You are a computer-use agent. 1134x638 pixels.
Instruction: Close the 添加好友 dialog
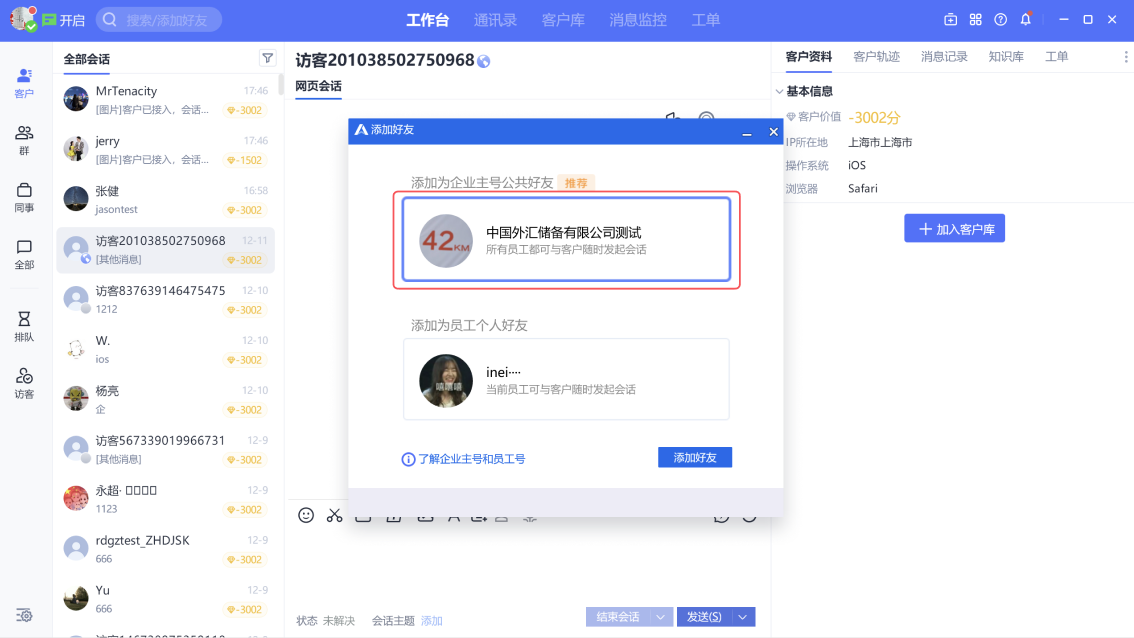coord(773,132)
